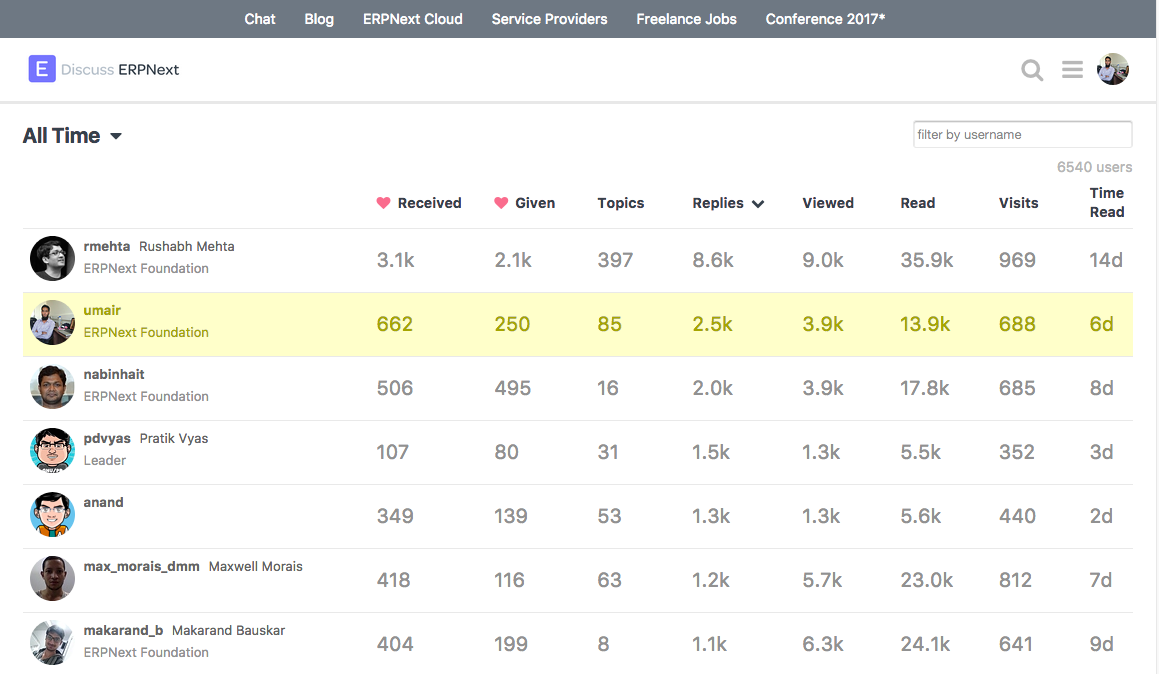Sort by likes Received column
1159x674 pixels.
(418, 203)
